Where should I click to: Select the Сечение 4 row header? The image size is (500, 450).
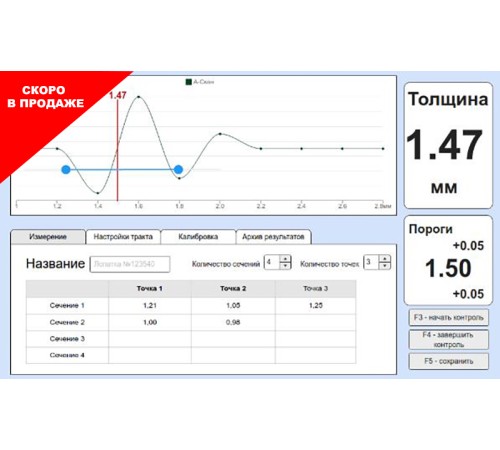click(x=67, y=355)
